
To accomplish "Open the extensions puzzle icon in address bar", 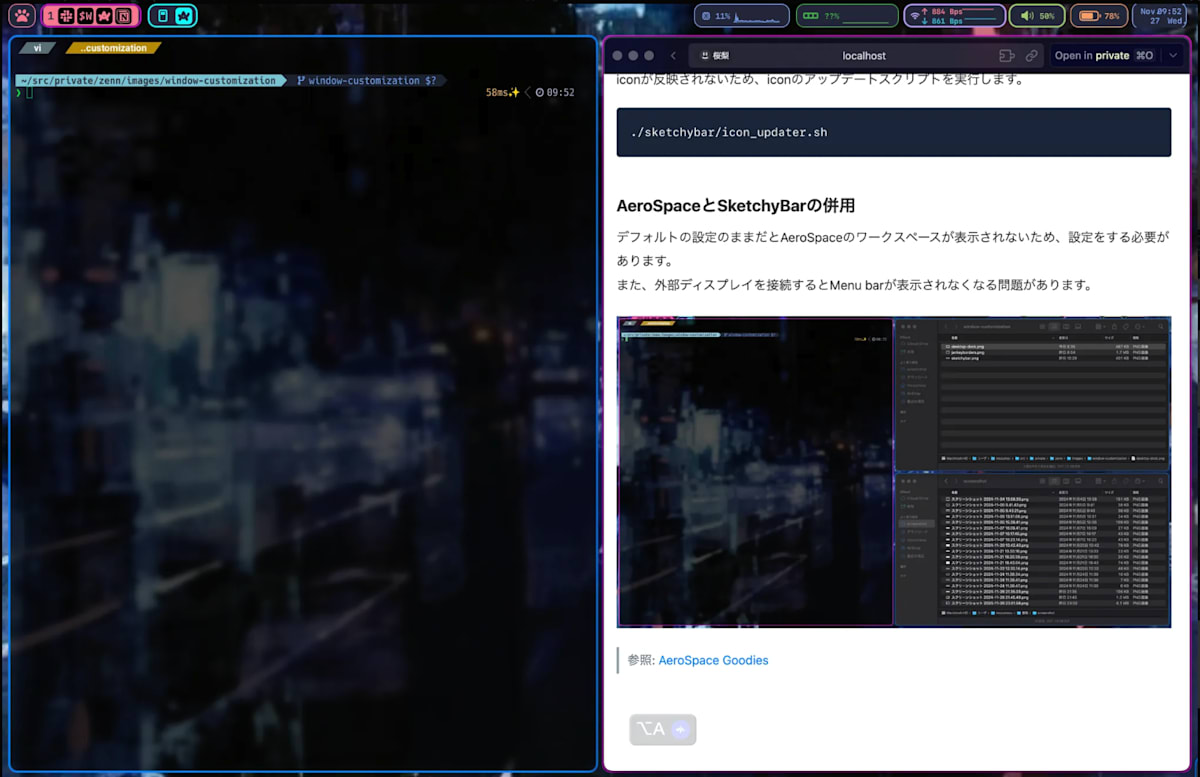I will [x=1007, y=56].
